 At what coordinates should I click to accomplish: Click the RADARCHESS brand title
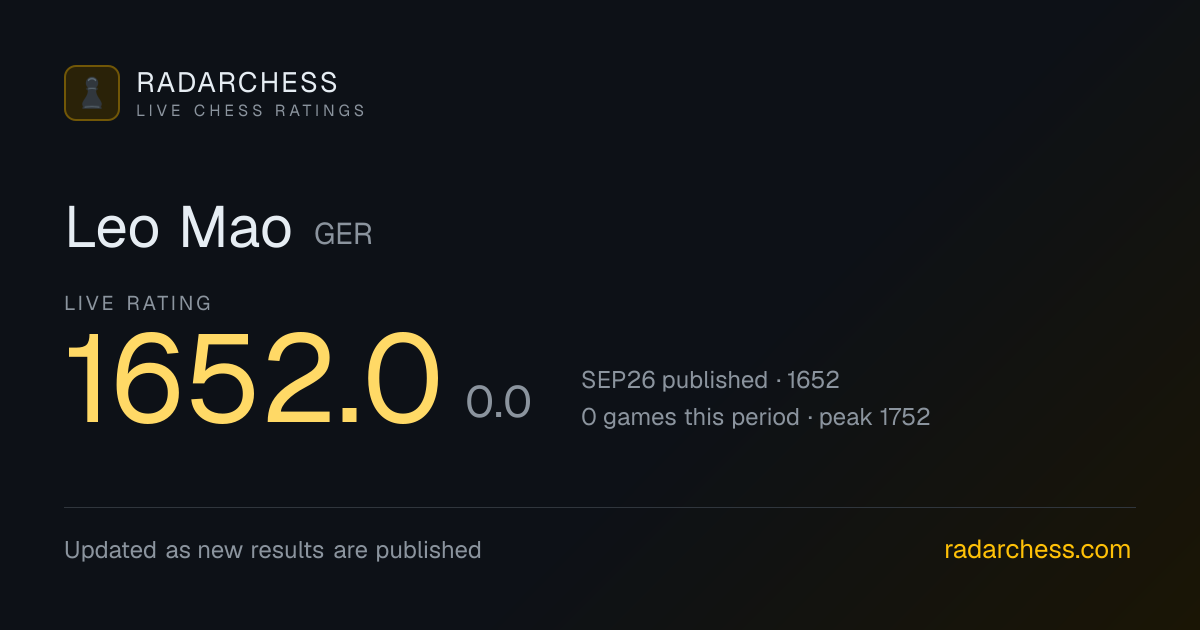point(237,82)
